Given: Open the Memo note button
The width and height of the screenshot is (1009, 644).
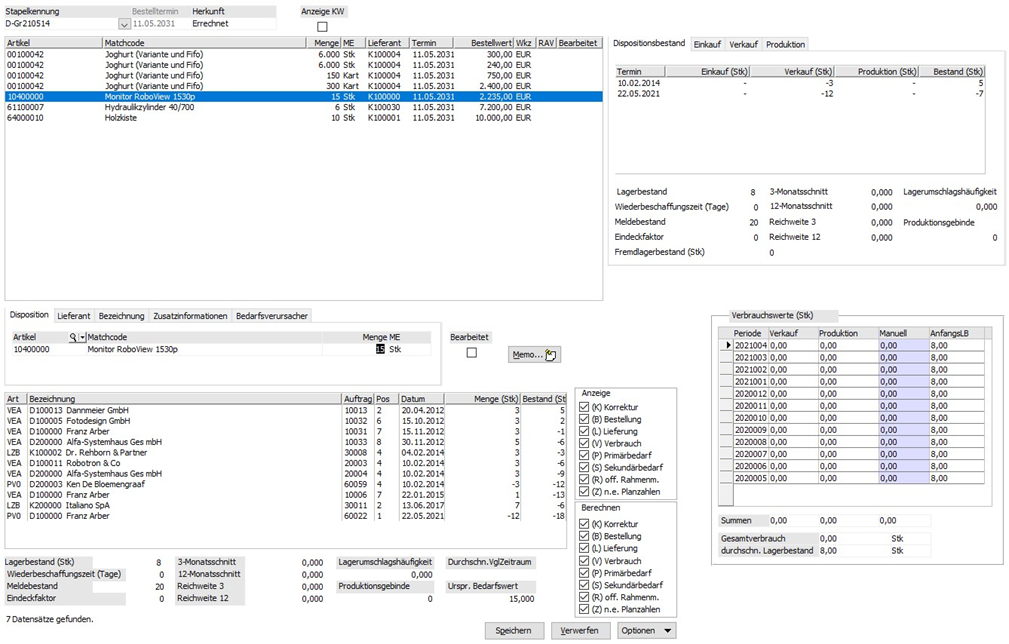Looking at the screenshot, I should coord(534,354).
